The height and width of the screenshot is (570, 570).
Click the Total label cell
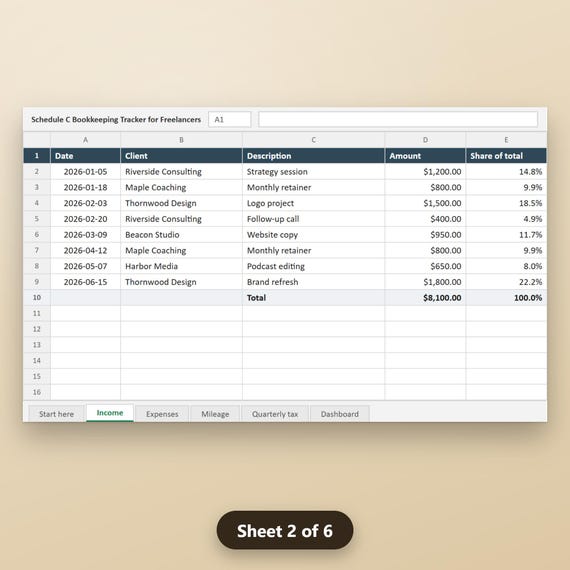tap(313, 297)
